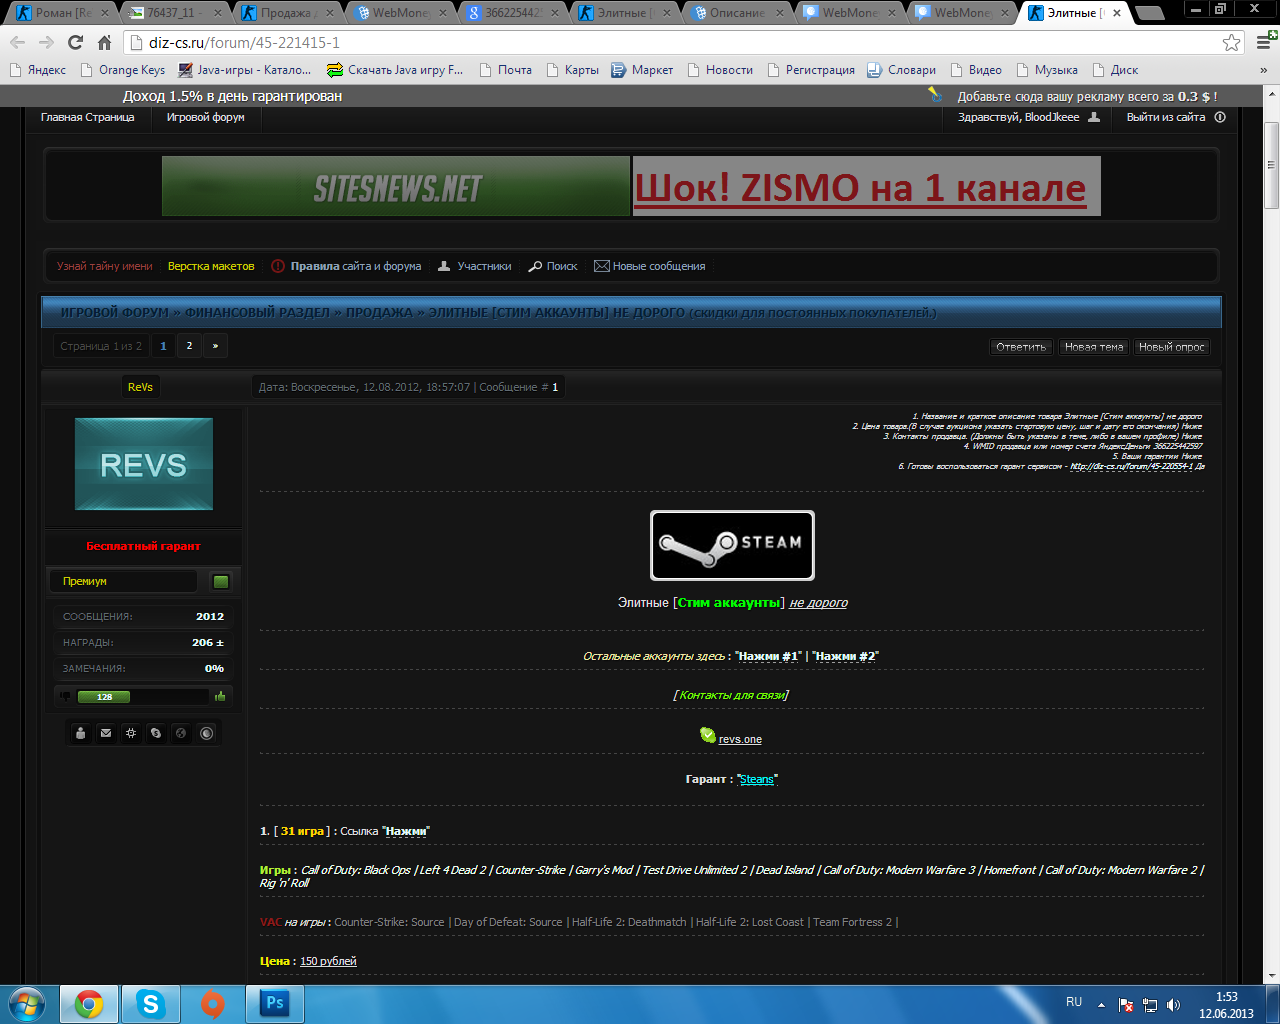This screenshot has height=1024, width=1280.
Task: Click the Chrome forward arrow
Action: pyautogui.click(x=46, y=43)
